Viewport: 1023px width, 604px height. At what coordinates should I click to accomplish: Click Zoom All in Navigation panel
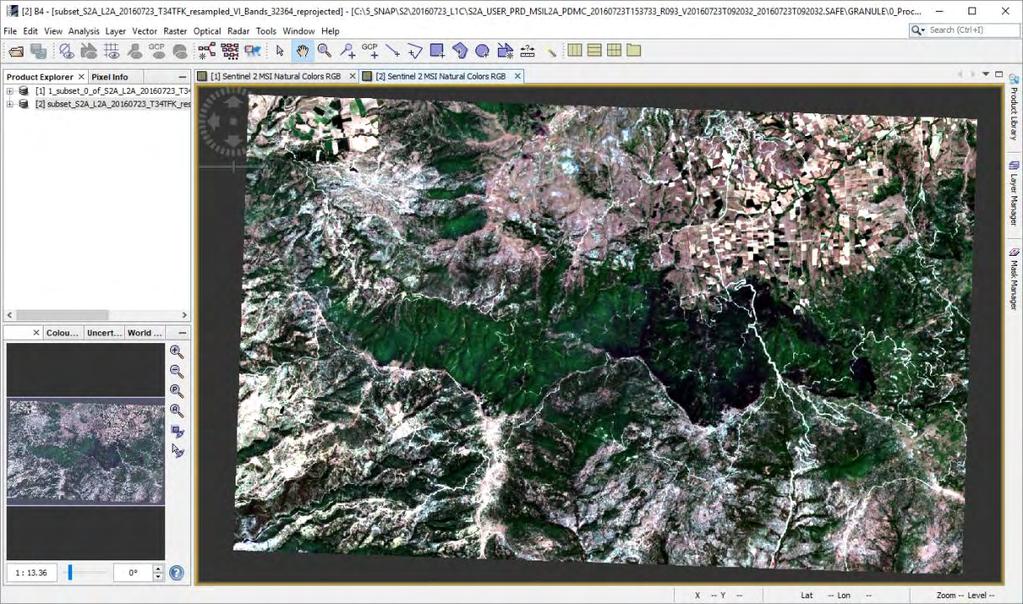[x=176, y=411]
